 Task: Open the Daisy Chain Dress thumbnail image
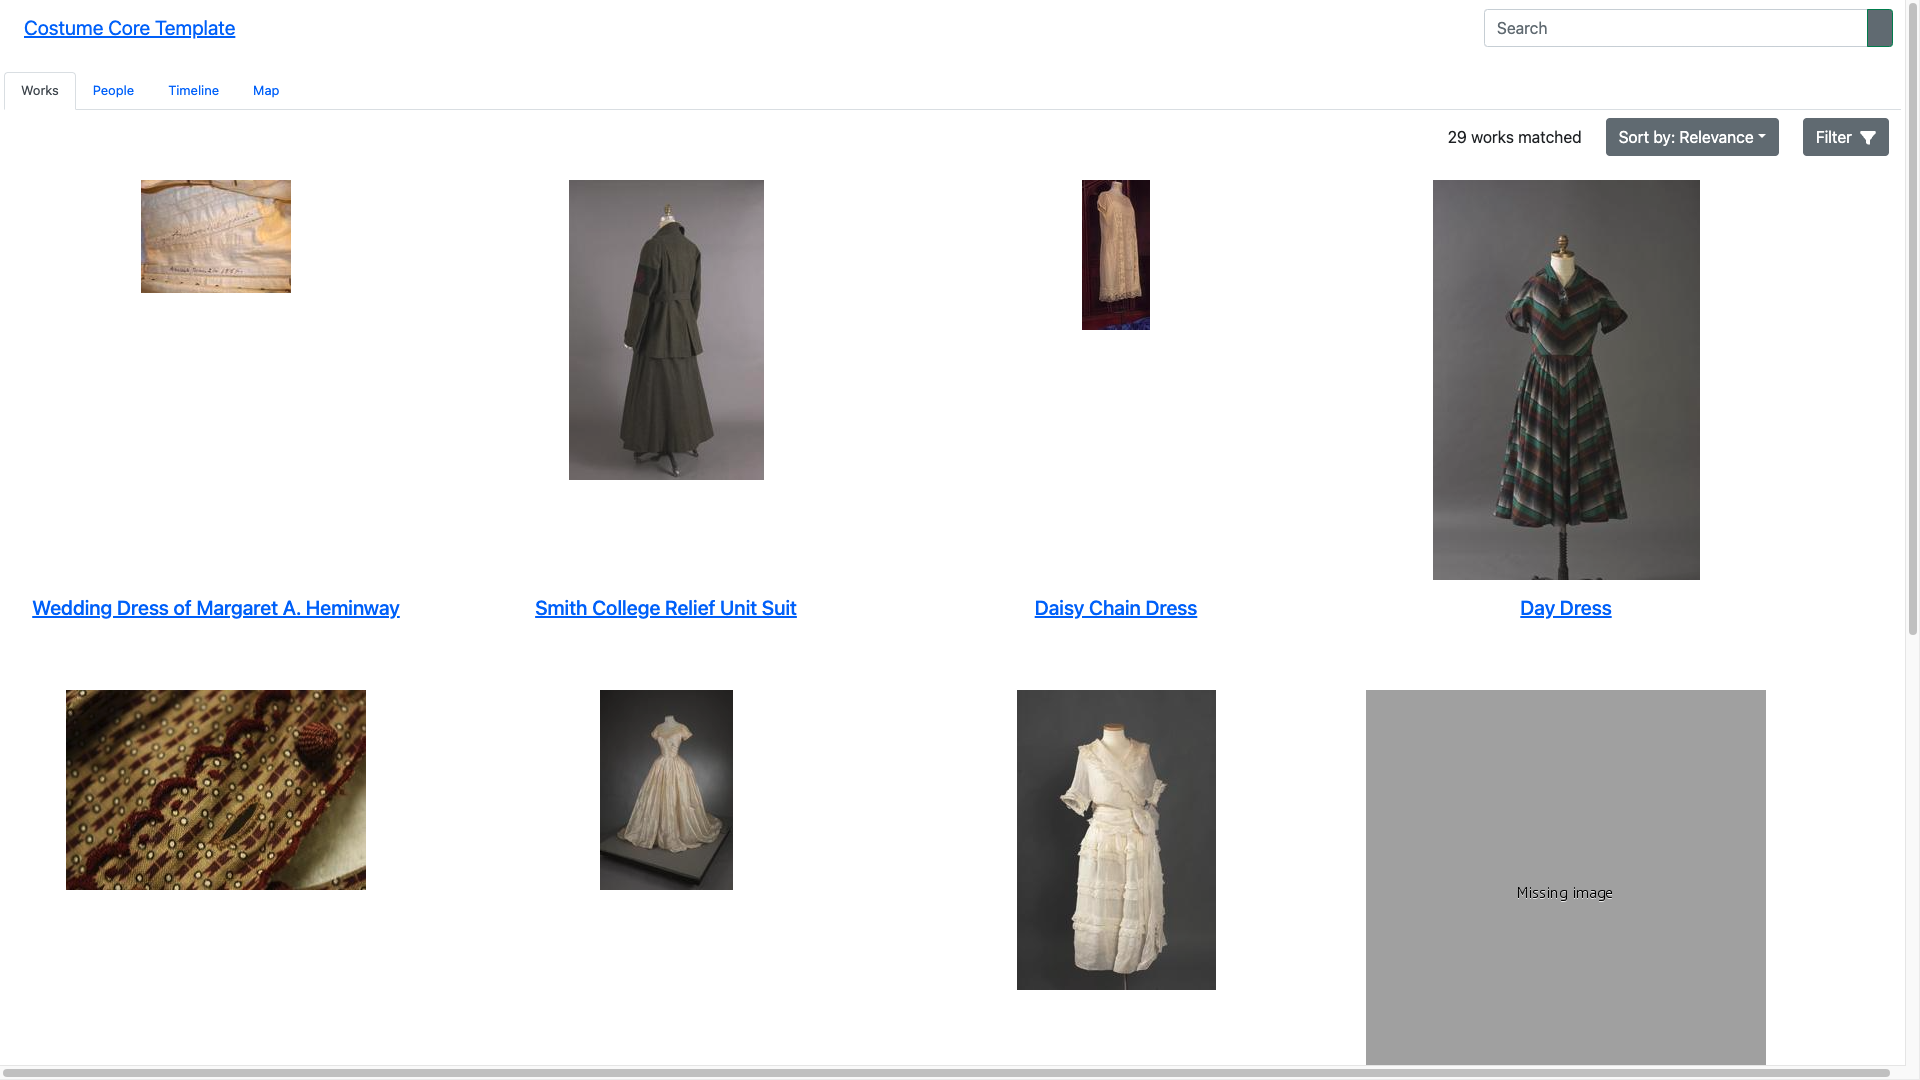click(1116, 255)
